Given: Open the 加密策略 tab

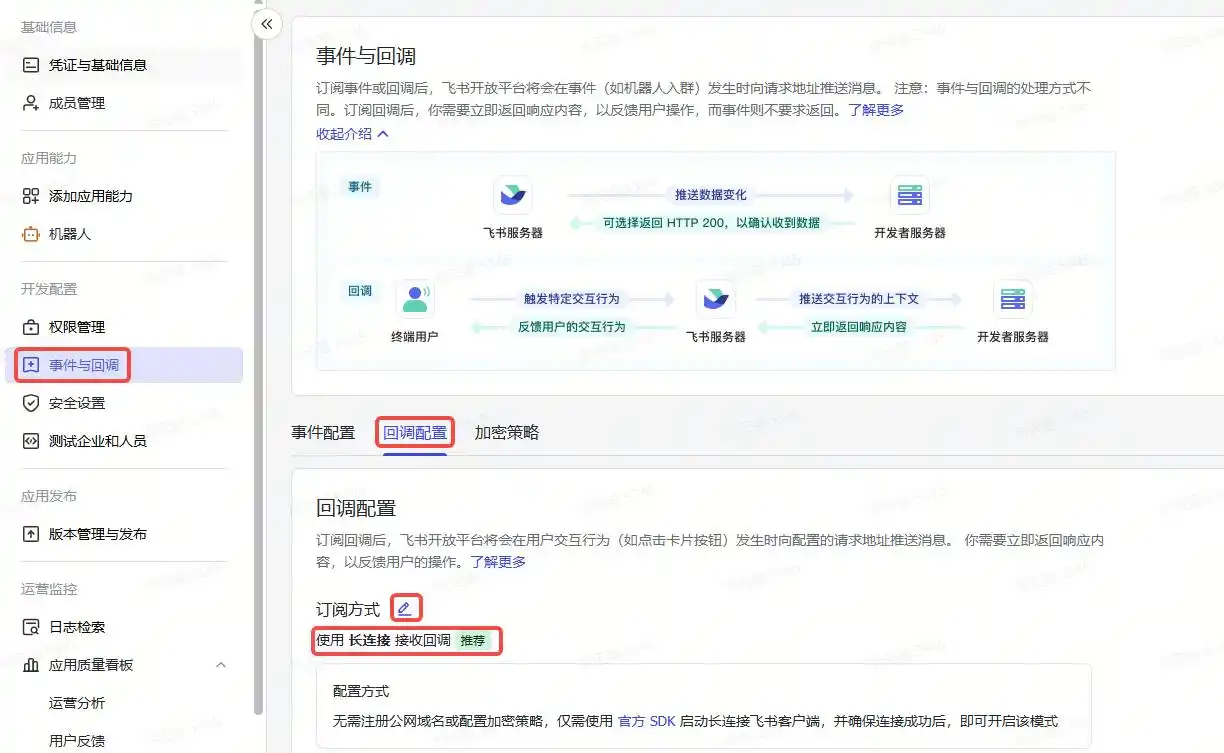Looking at the screenshot, I should pyautogui.click(x=506, y=433).
